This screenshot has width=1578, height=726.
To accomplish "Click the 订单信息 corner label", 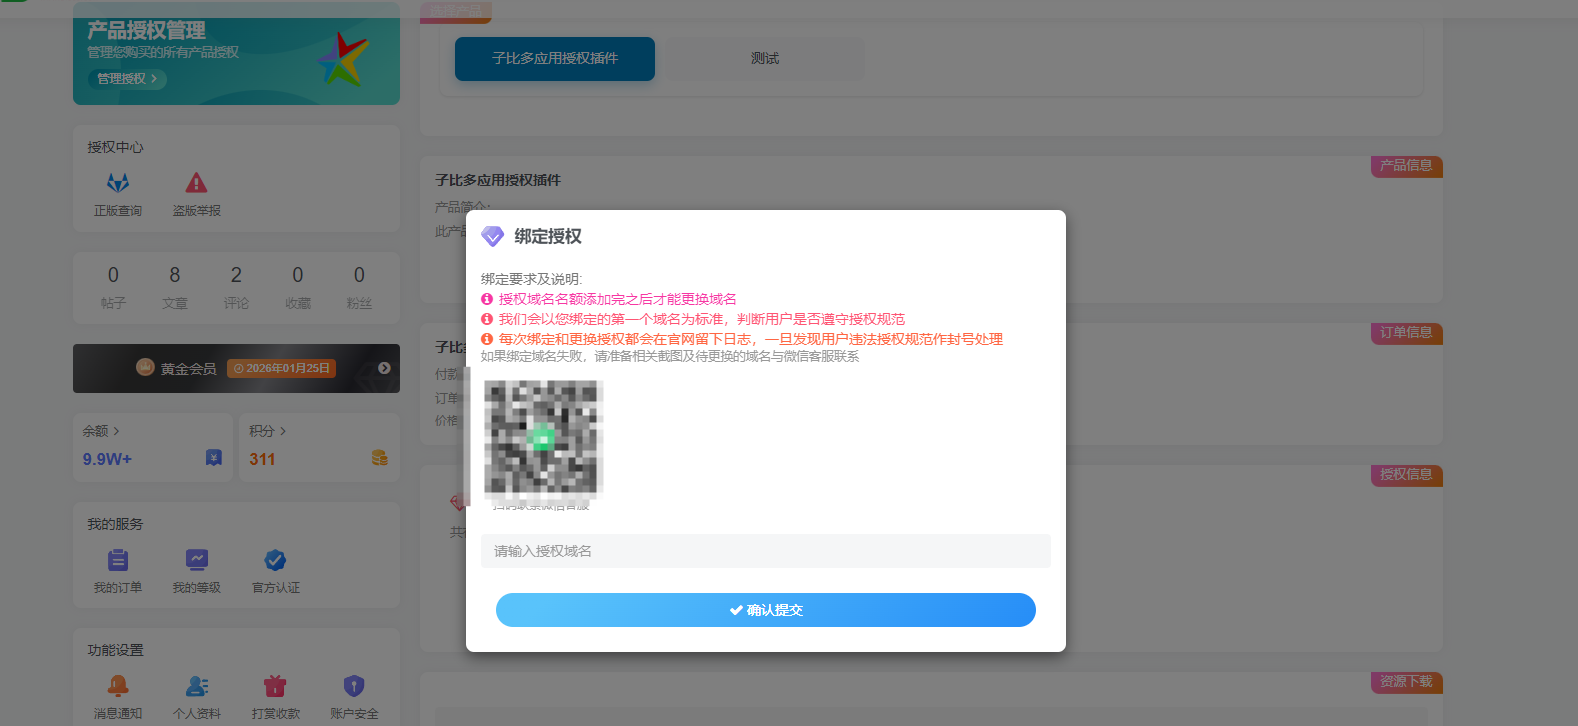I will pos(1406,333).
